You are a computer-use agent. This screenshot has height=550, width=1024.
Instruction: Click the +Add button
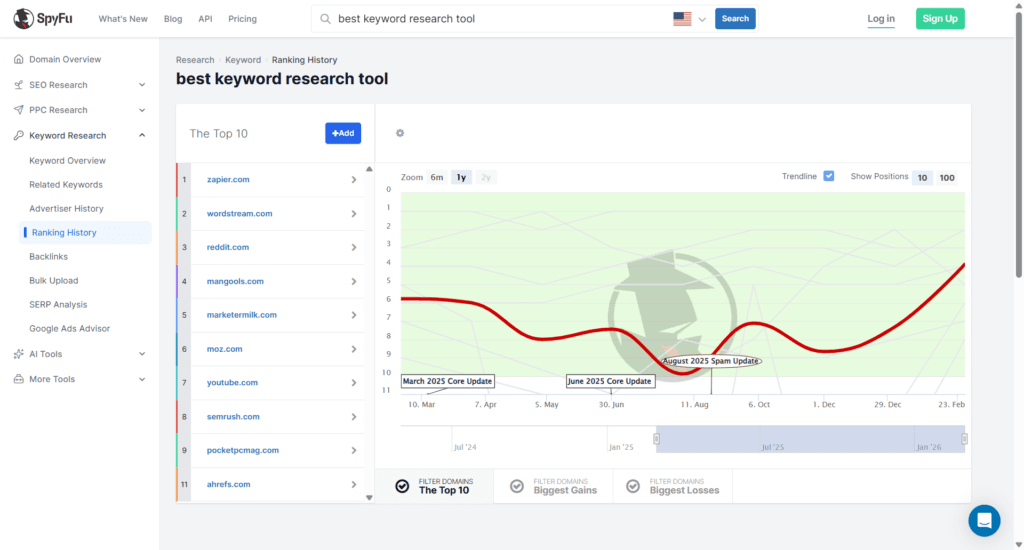(343, 133)
